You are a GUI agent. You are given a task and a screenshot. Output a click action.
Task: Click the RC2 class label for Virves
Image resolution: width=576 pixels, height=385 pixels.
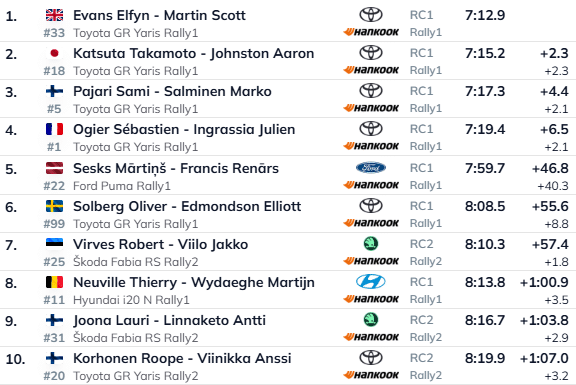(x=421, y=244)
